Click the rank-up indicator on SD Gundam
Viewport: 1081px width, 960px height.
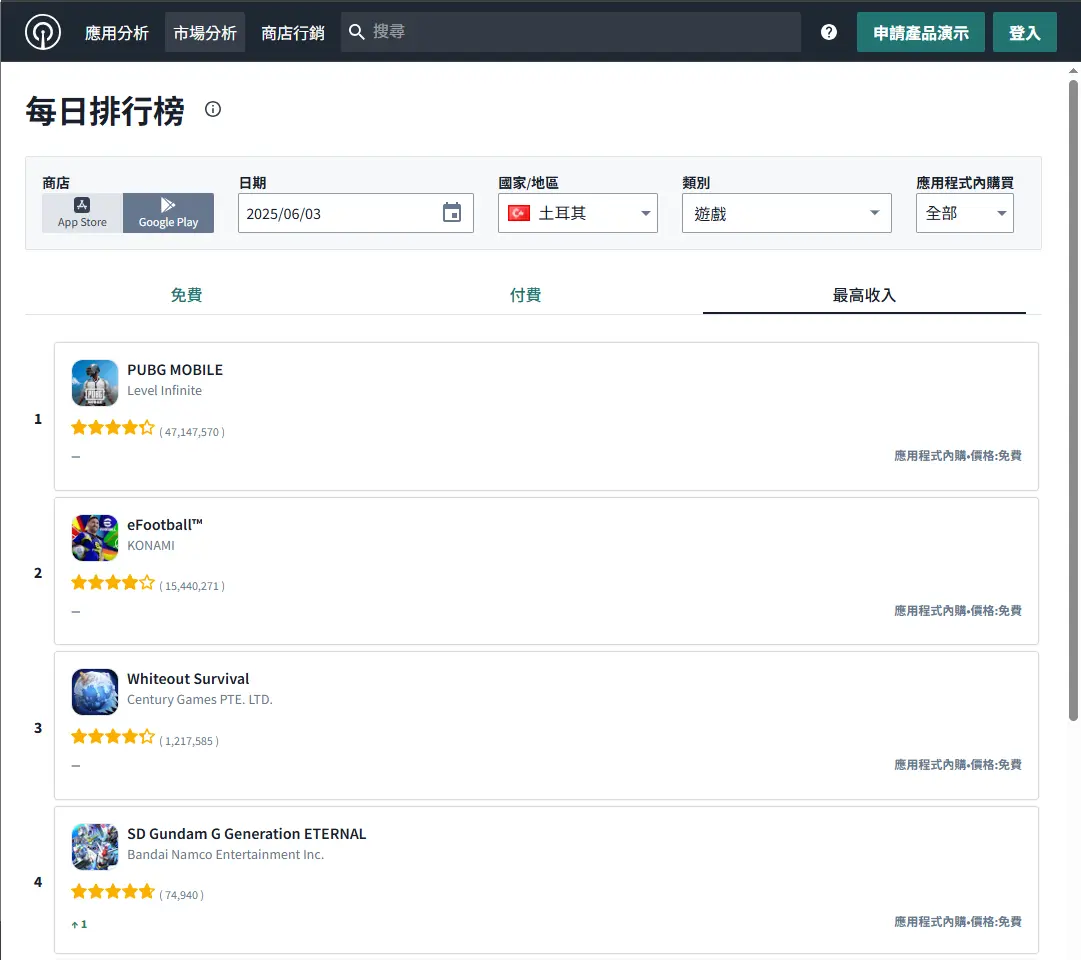(x=79, y=924)
